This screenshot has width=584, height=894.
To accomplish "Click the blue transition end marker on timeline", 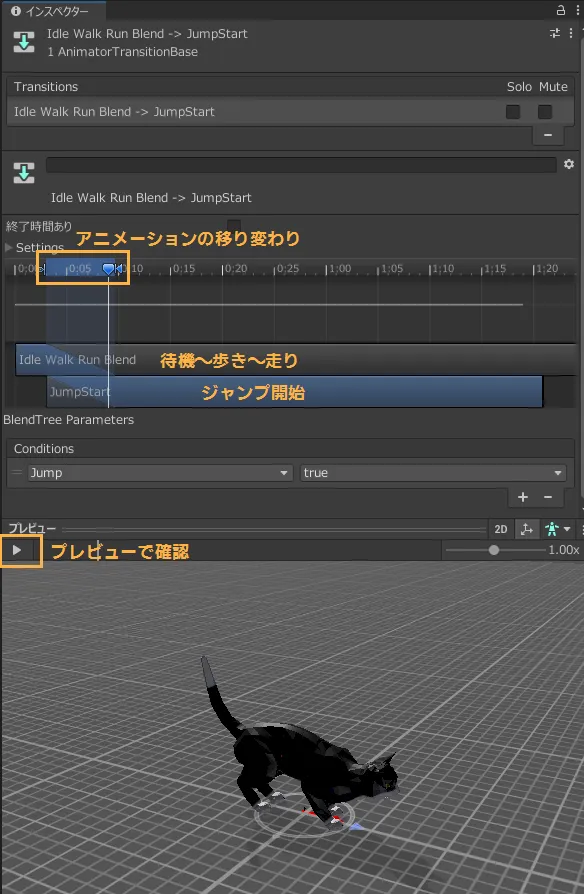I will (109, 268).
